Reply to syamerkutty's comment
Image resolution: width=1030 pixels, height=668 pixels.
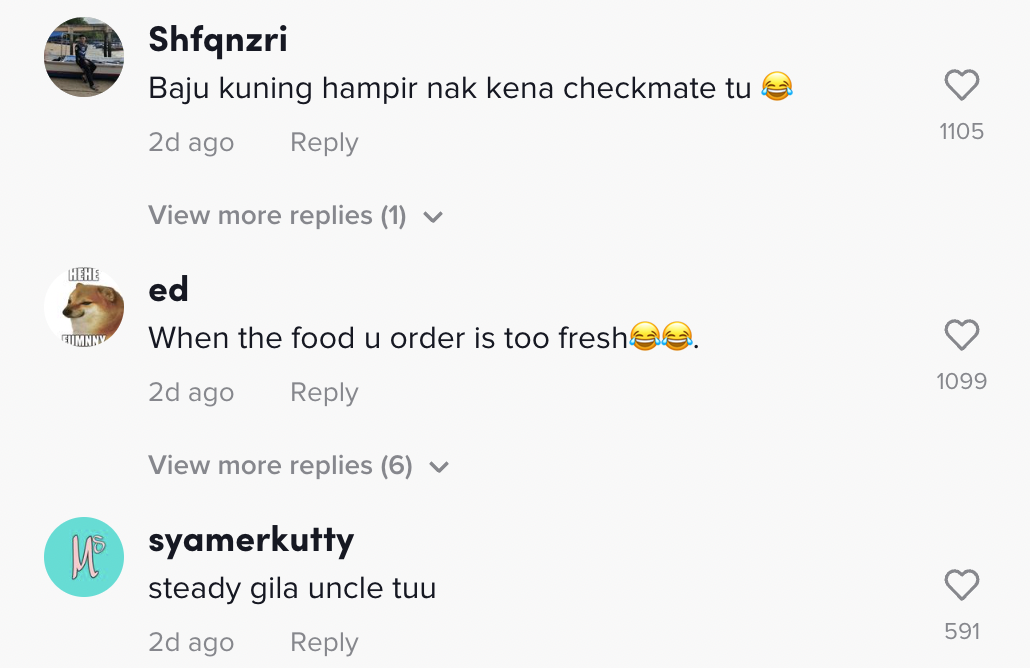click(x=323, y=643)
